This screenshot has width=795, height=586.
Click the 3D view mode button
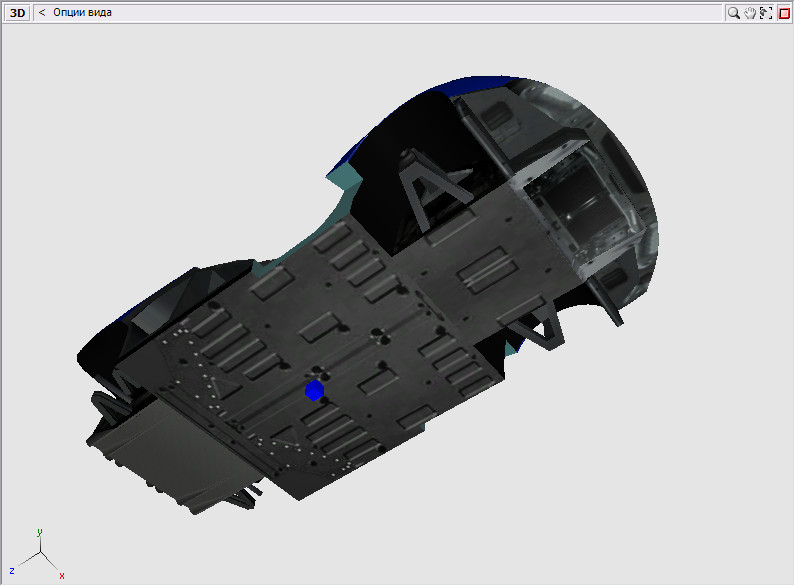point(17,13)
